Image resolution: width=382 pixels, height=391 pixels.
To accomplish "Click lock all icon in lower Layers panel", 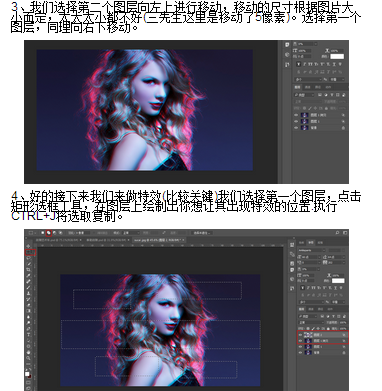I will click(328, 328).
